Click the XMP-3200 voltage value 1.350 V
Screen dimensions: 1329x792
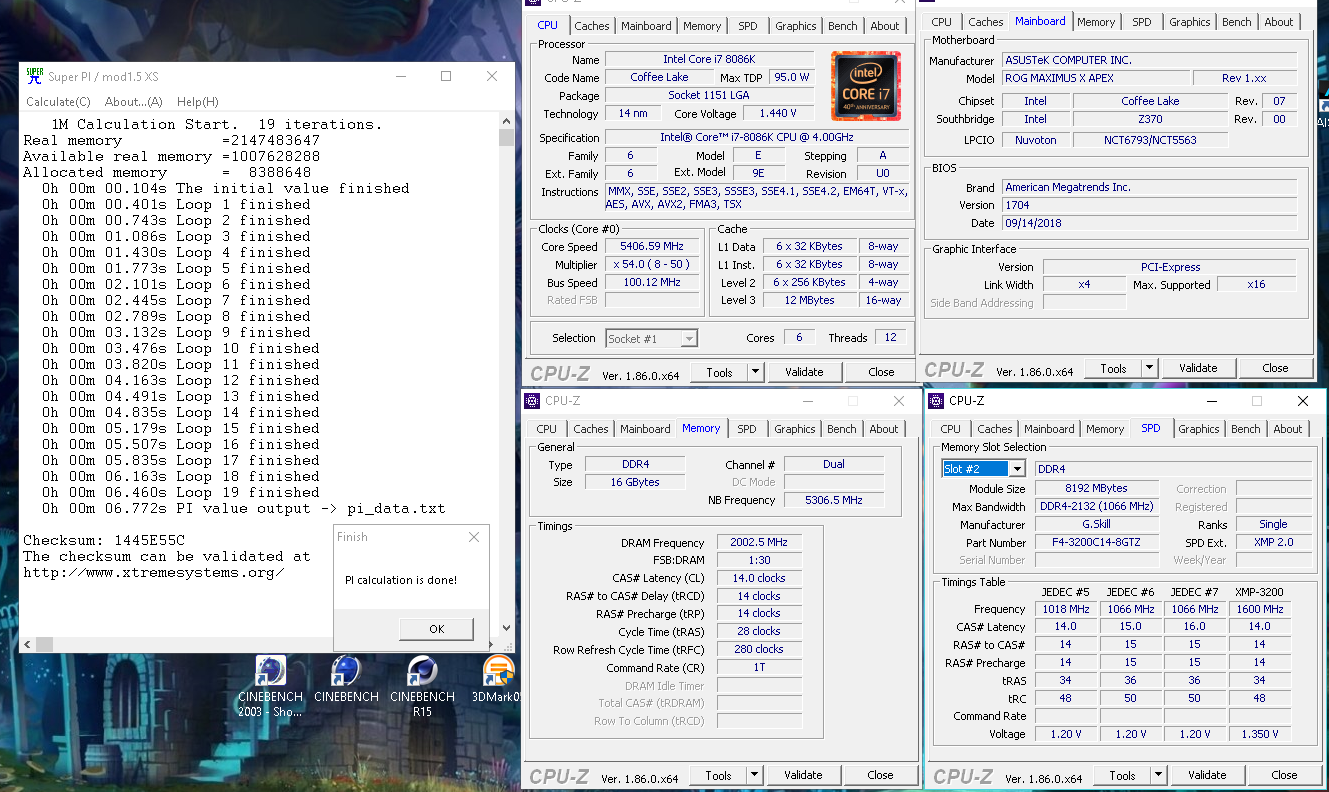point(1259,733)
